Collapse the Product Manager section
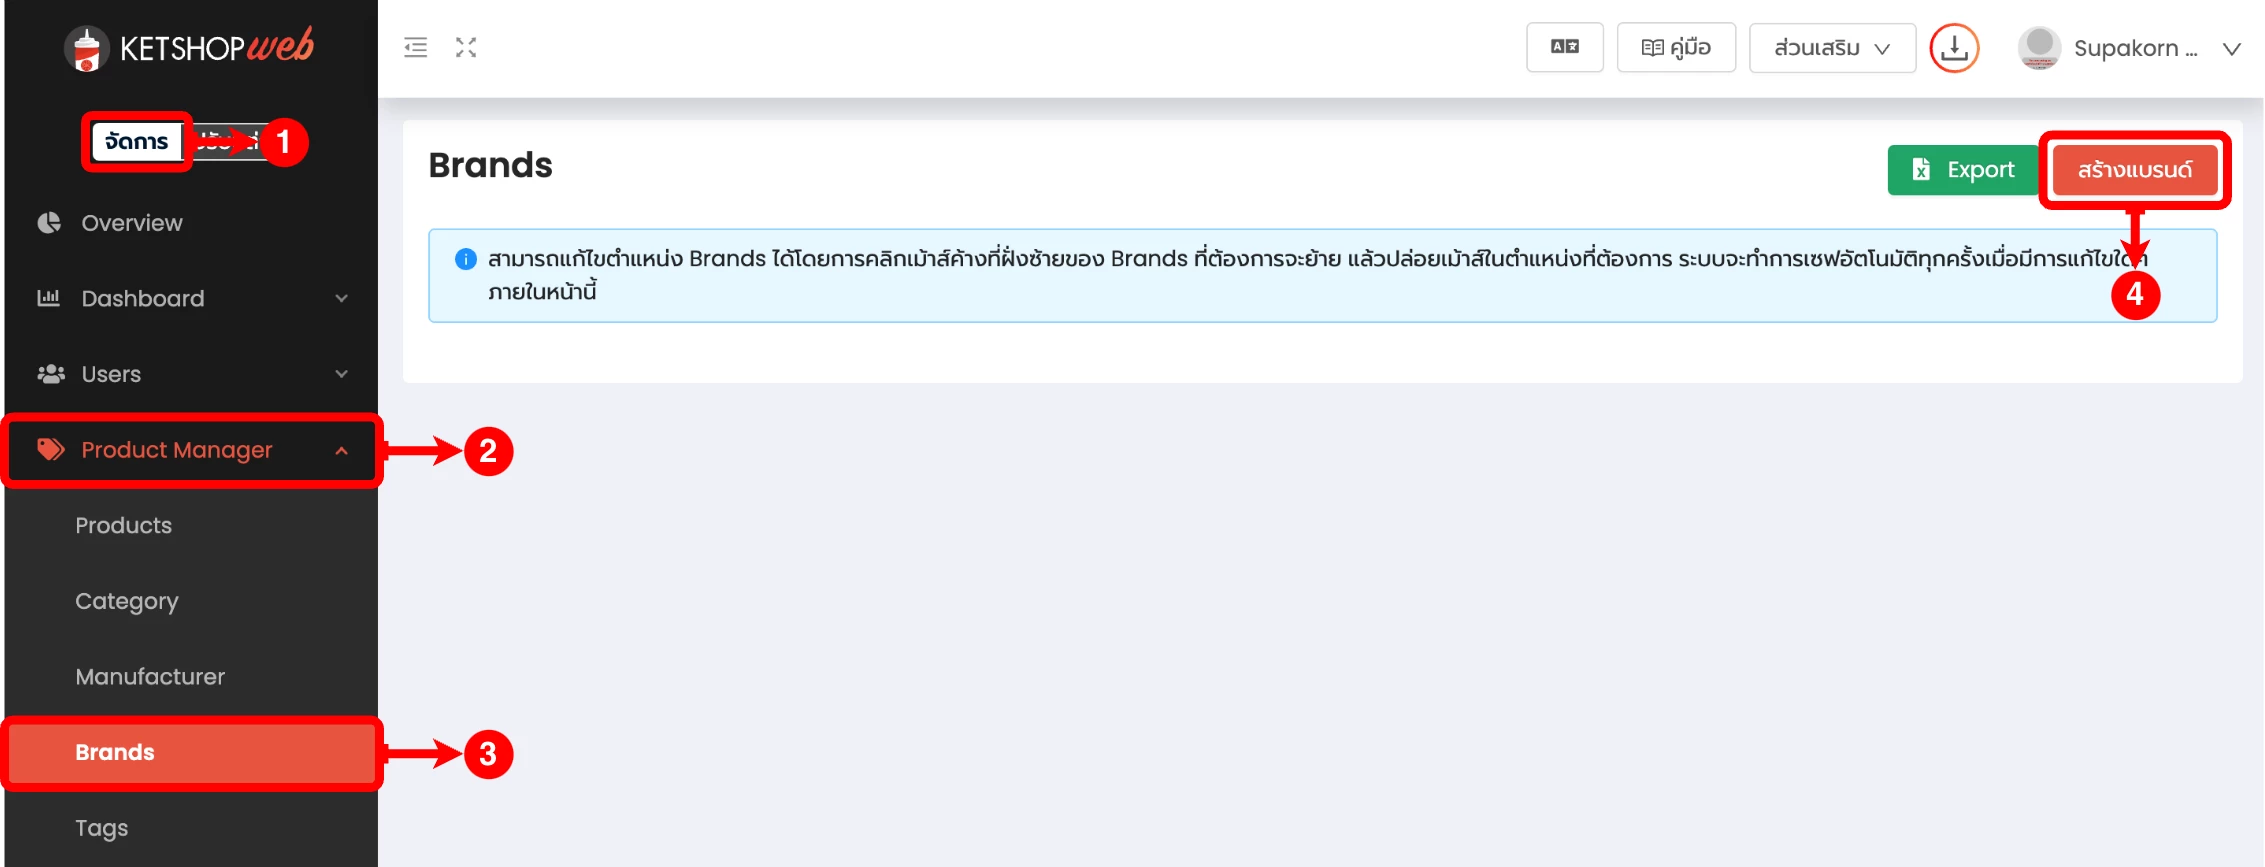2265x867 pixels. (x=342, y=450)
